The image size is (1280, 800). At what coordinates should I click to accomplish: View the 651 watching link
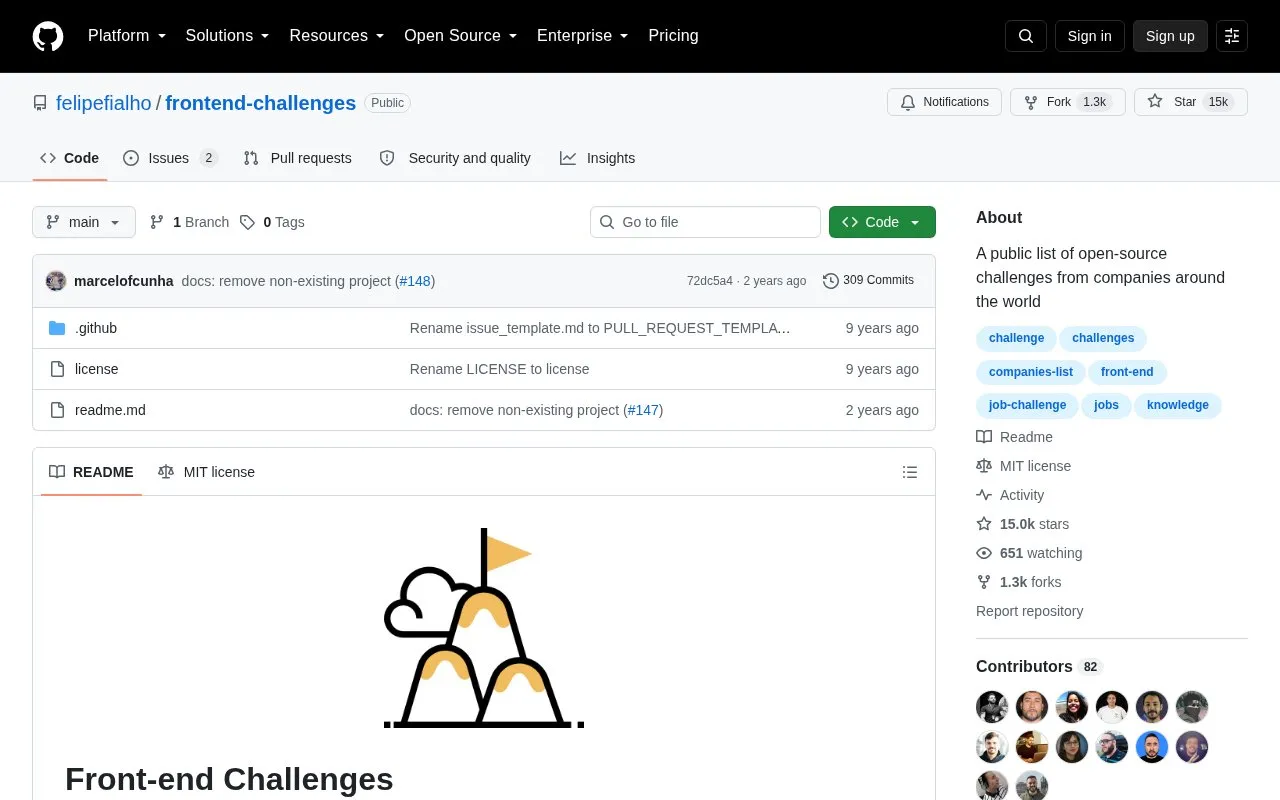(x=1029, y=553)
